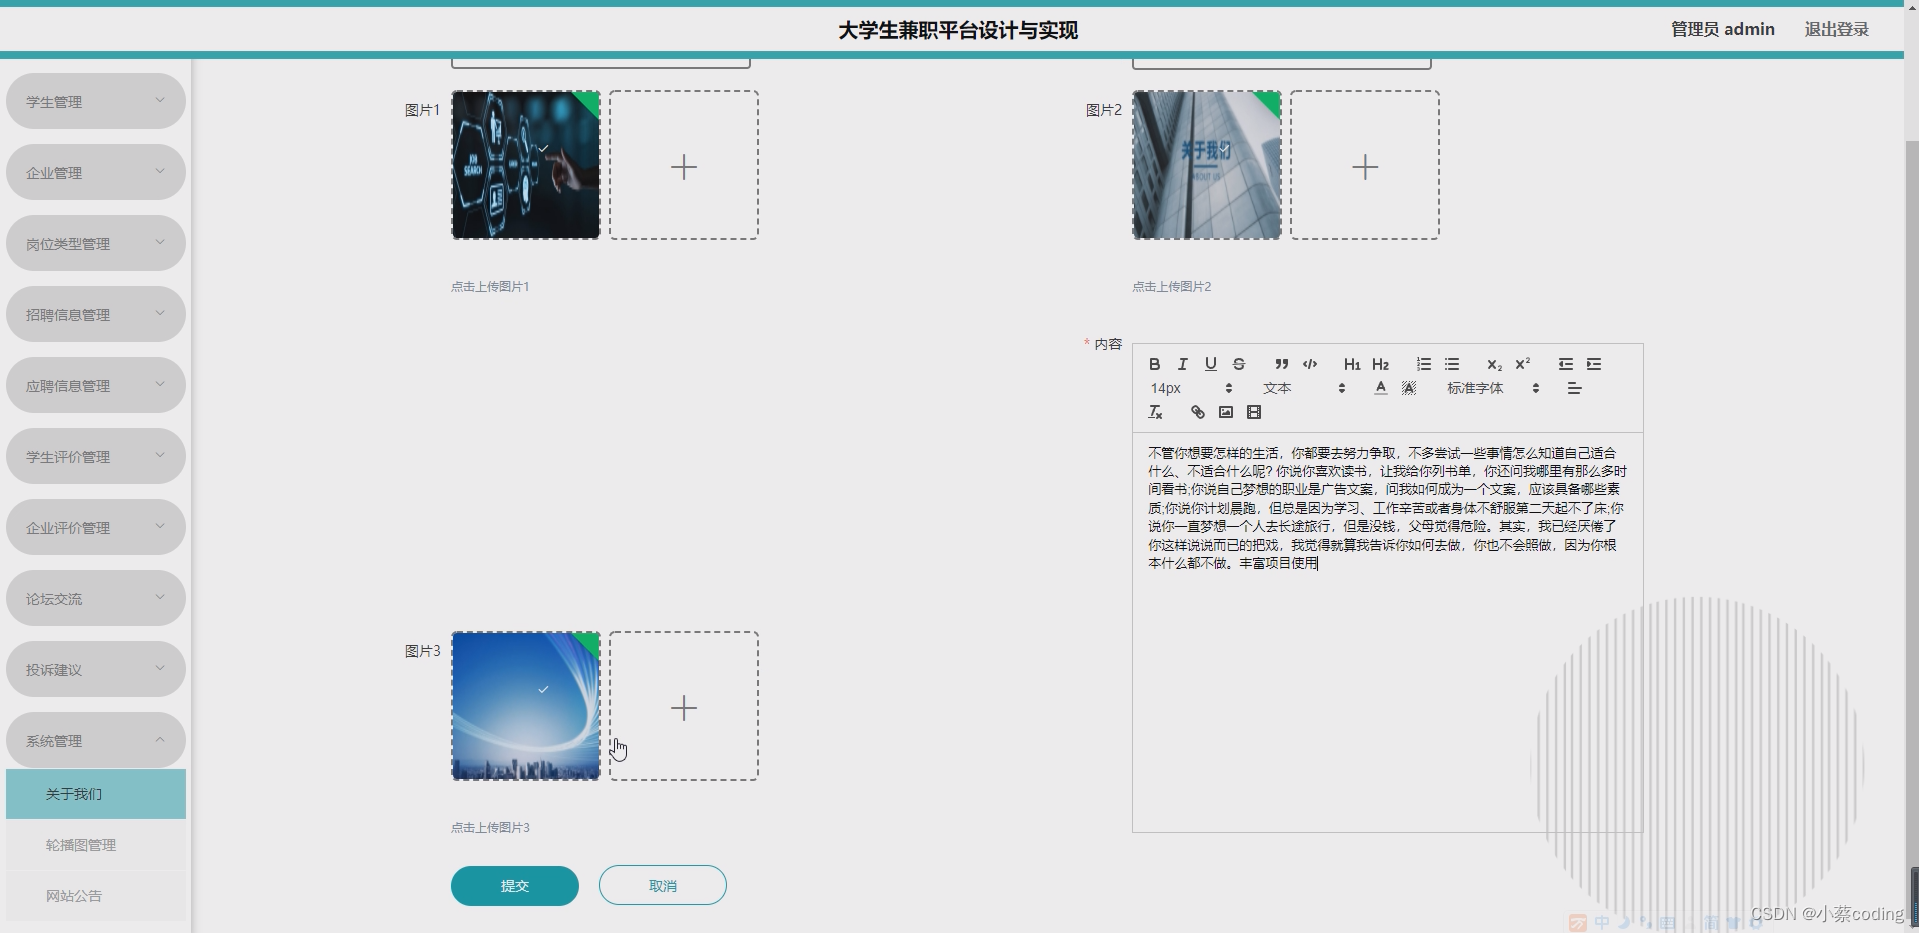Open the 关于我们 submenu item
Image resolution: width=1919 pixels, height=933 pixels.
pyautogui.click(x=96, y=794)
